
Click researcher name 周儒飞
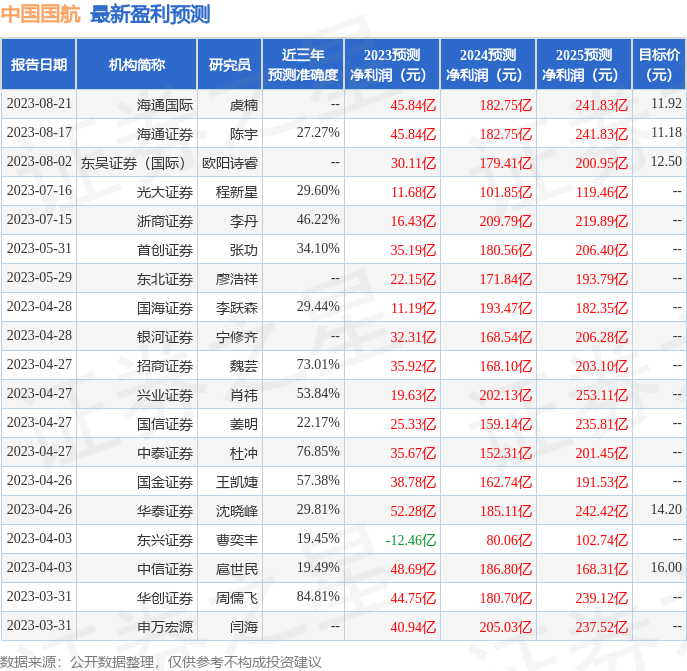pos(237,598)
